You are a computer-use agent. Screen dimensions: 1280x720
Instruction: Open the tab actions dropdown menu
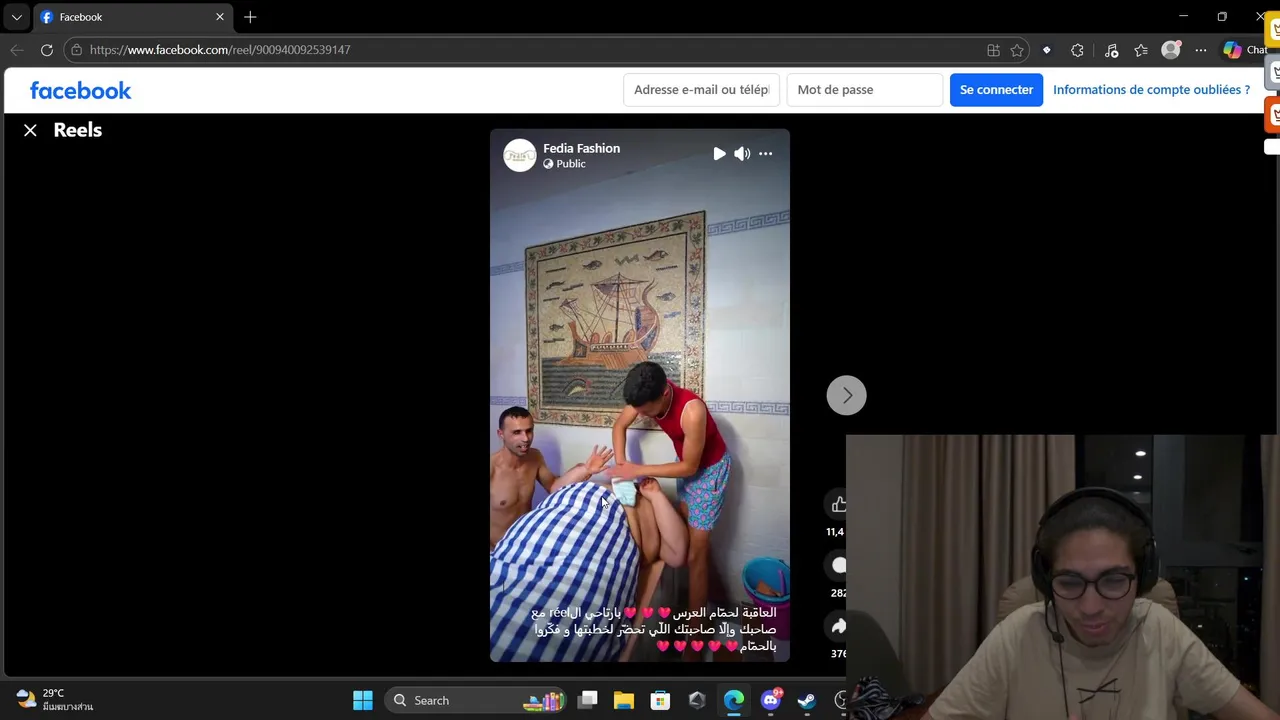coord(16,17)
